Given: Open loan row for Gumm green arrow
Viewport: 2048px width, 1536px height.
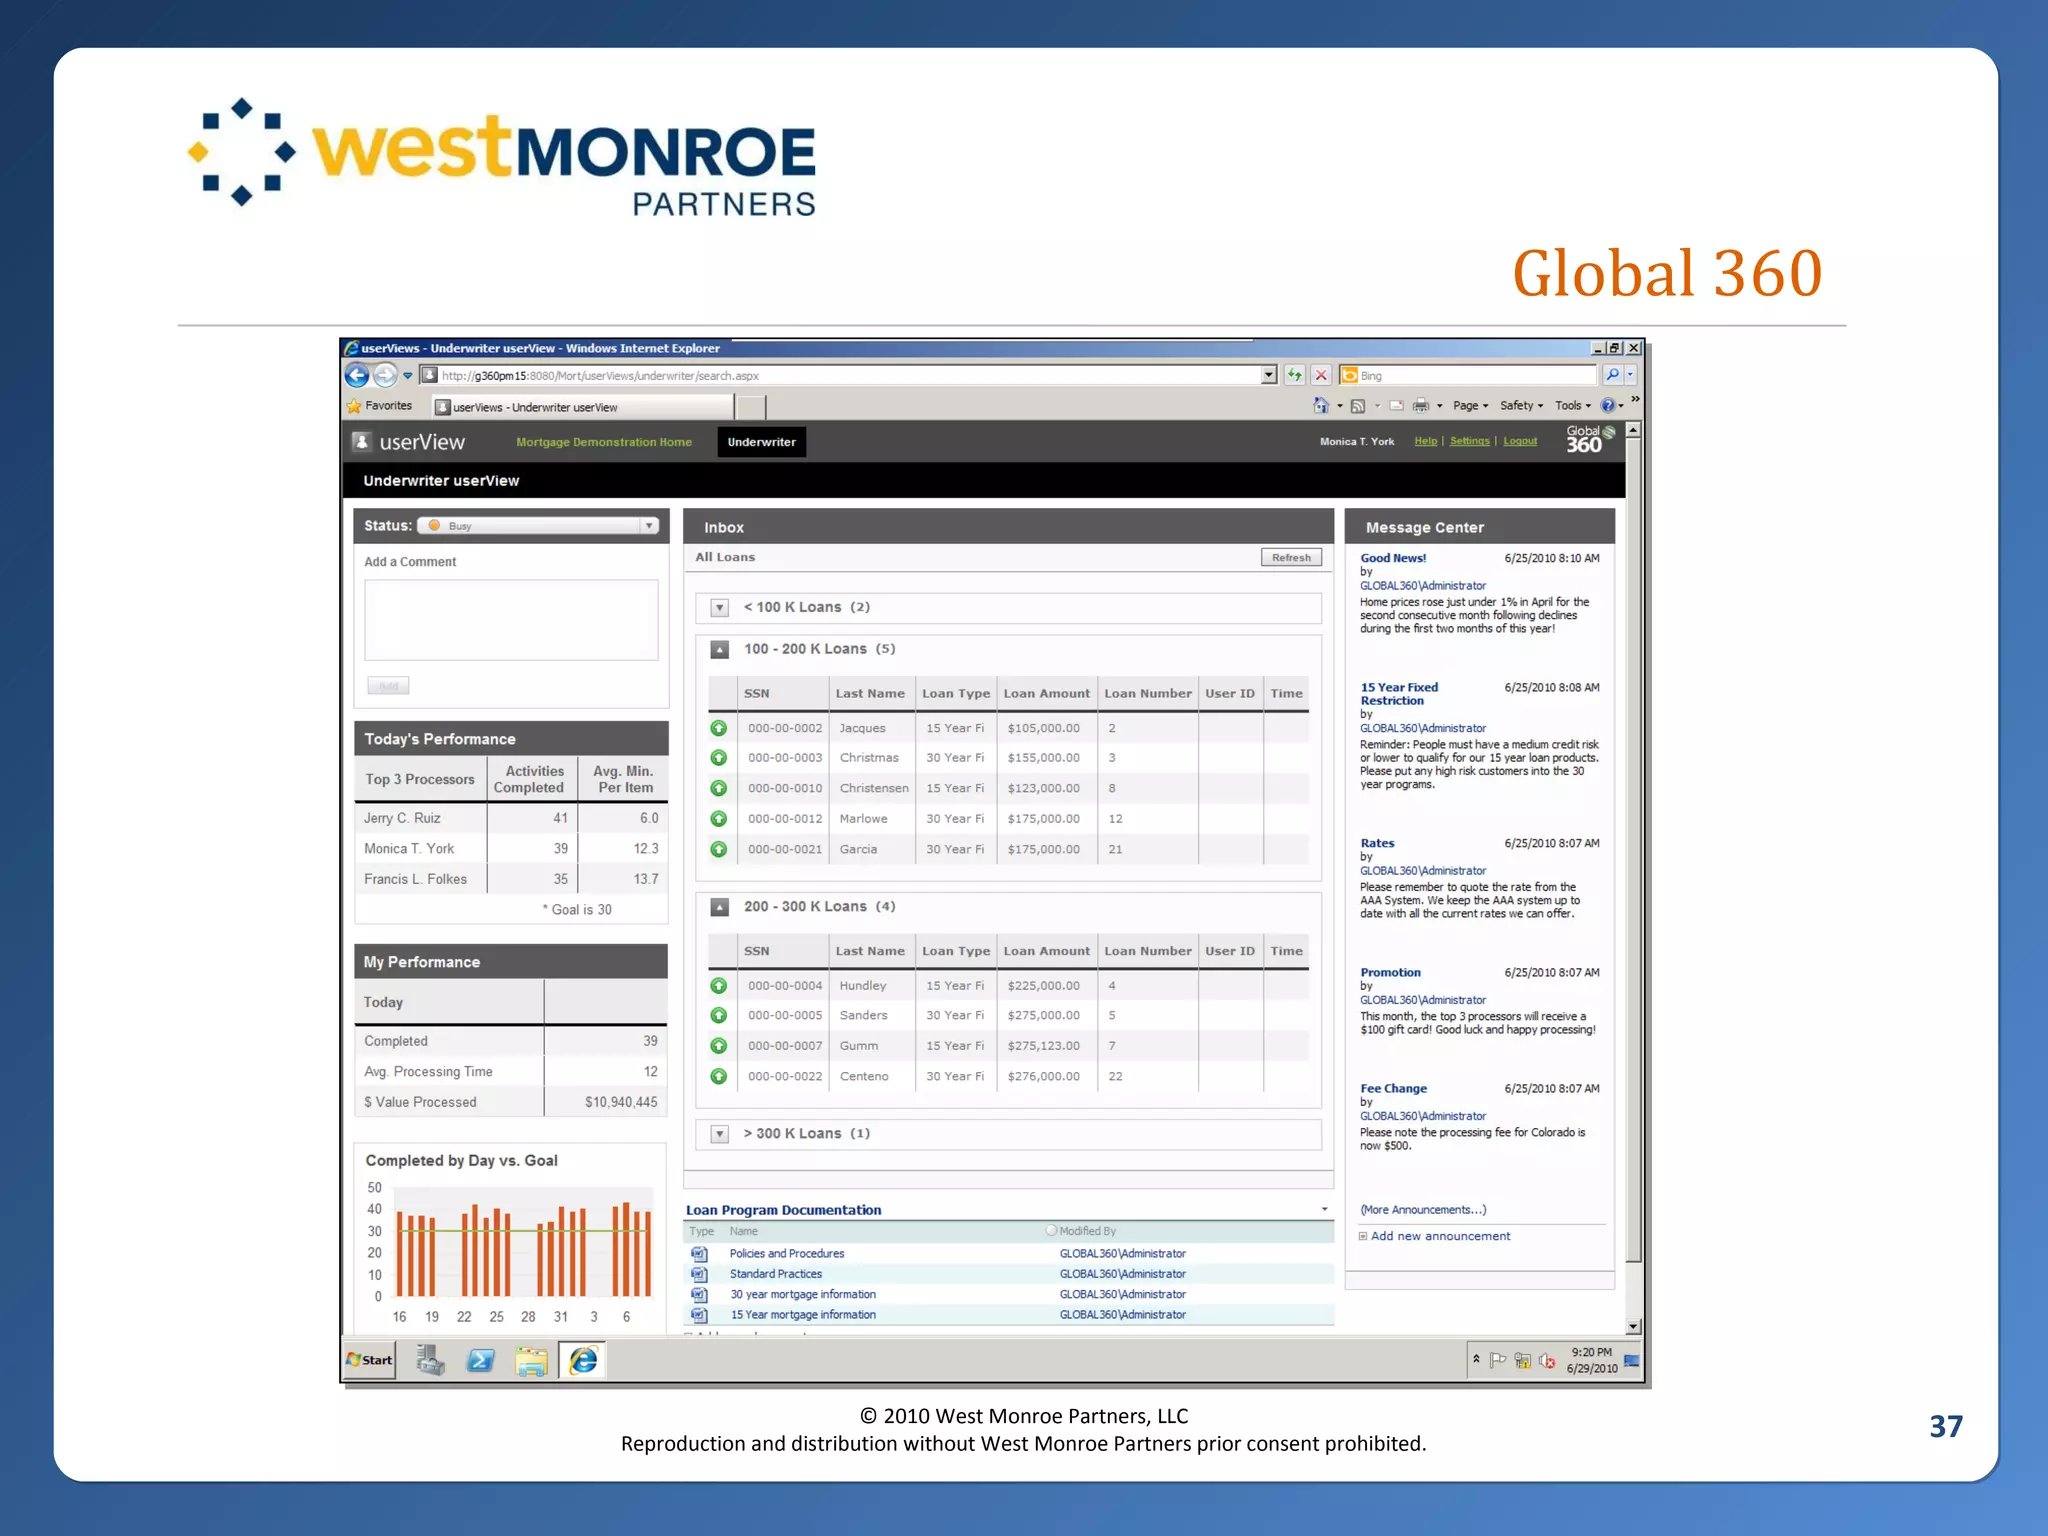Looking at the screenshot, I should pos(718,1046).
